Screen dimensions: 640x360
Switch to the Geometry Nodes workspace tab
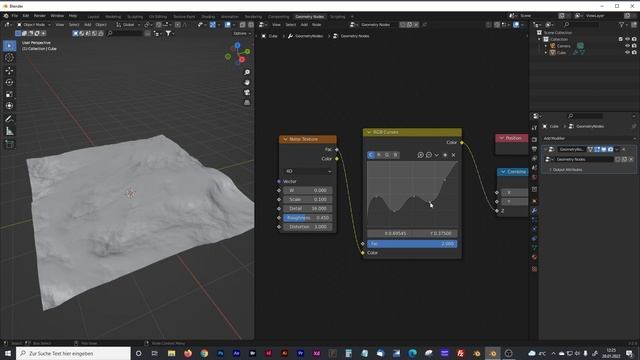tap(309, 17)
